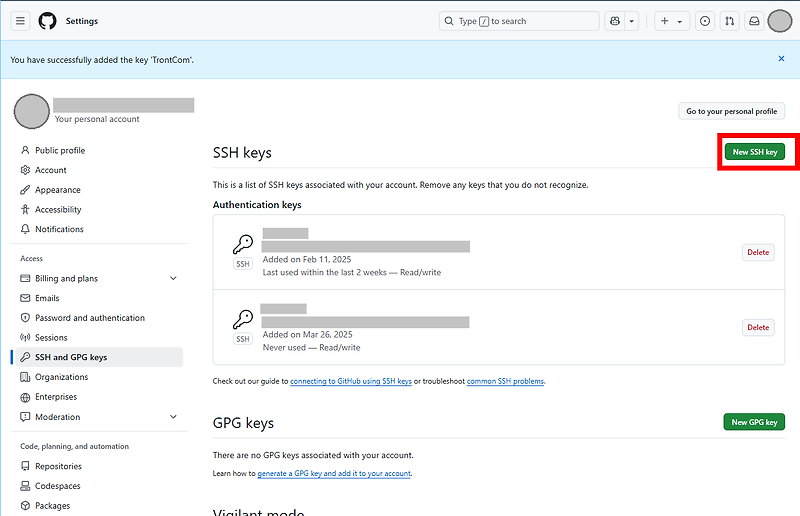Click the accessibility figure icon

25,209
